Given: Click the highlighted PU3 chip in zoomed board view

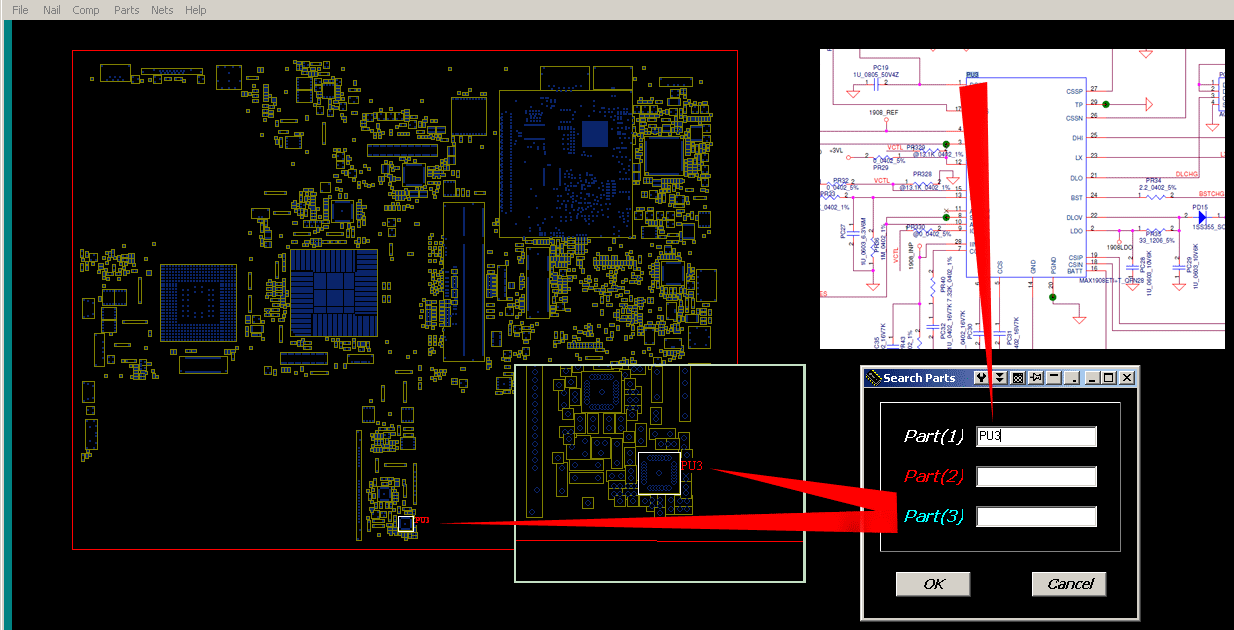Looking at the screenshot, I should 659,473.
